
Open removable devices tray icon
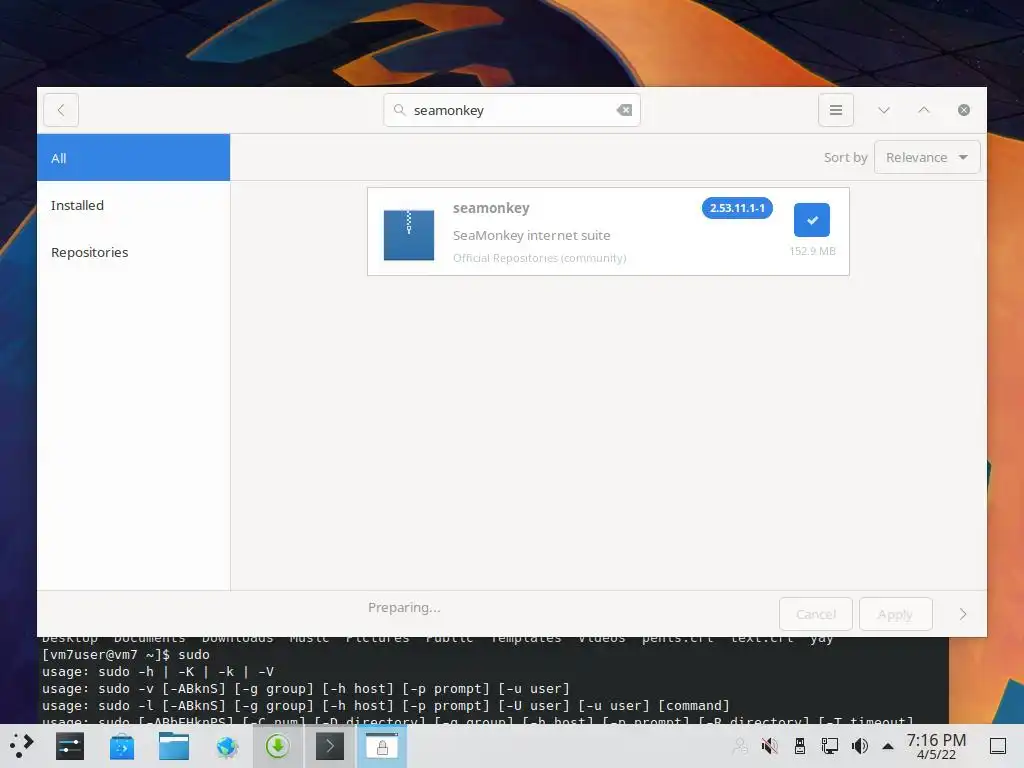pos(799,746)
